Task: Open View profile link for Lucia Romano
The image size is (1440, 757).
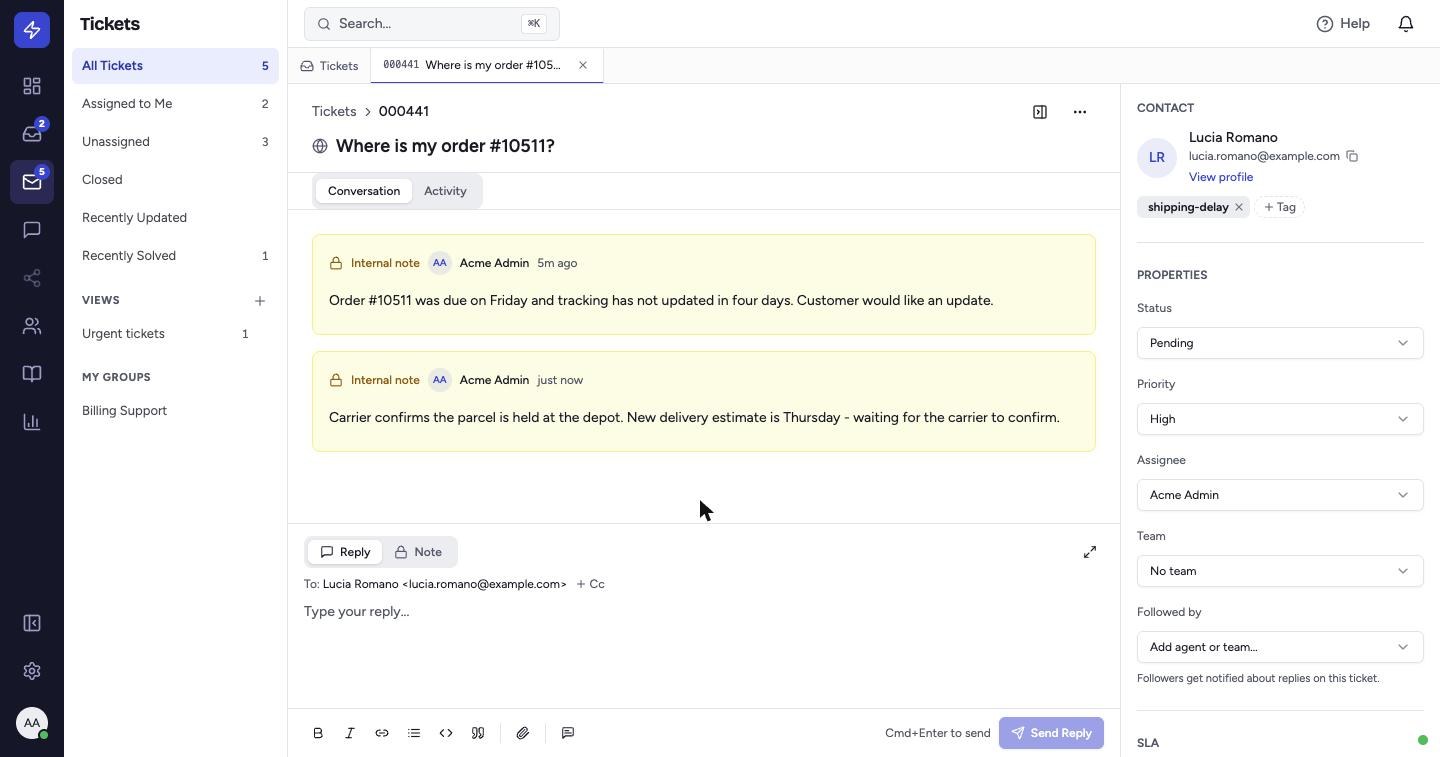Action: (x=1221, y=177)
